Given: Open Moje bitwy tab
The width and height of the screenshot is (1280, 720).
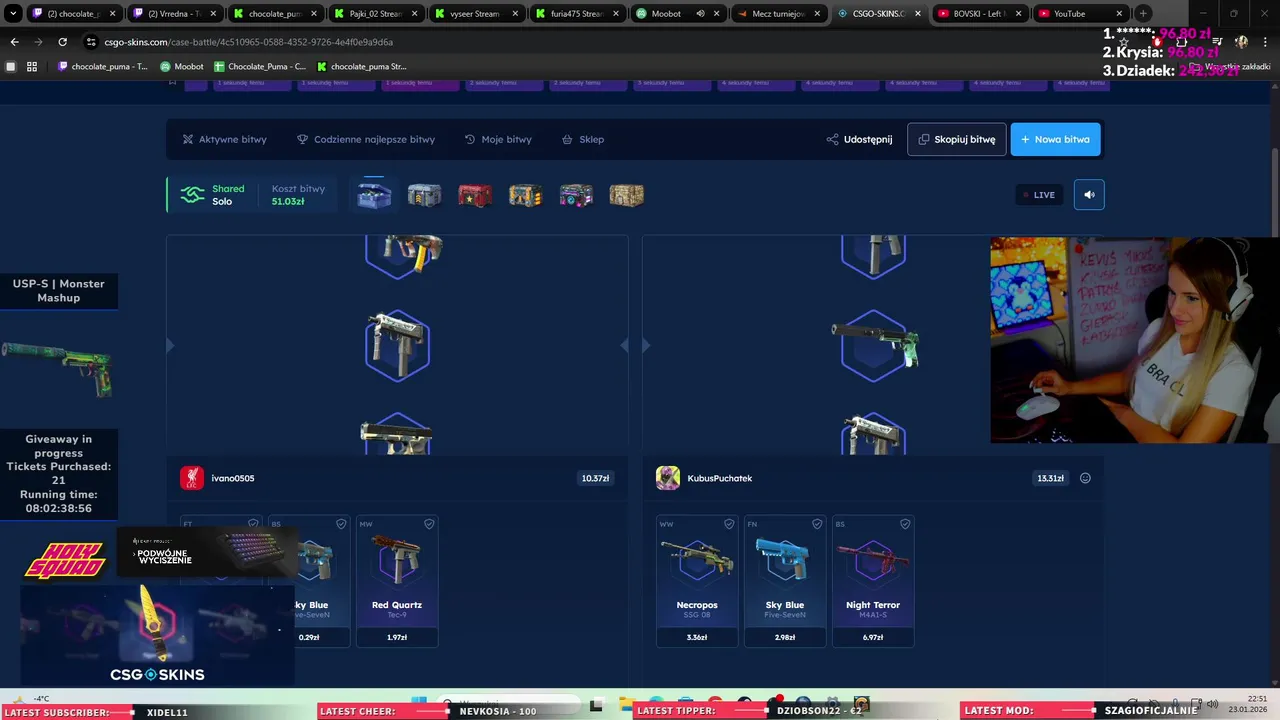Looking at the screenshot, I should (x=498, y=139).
